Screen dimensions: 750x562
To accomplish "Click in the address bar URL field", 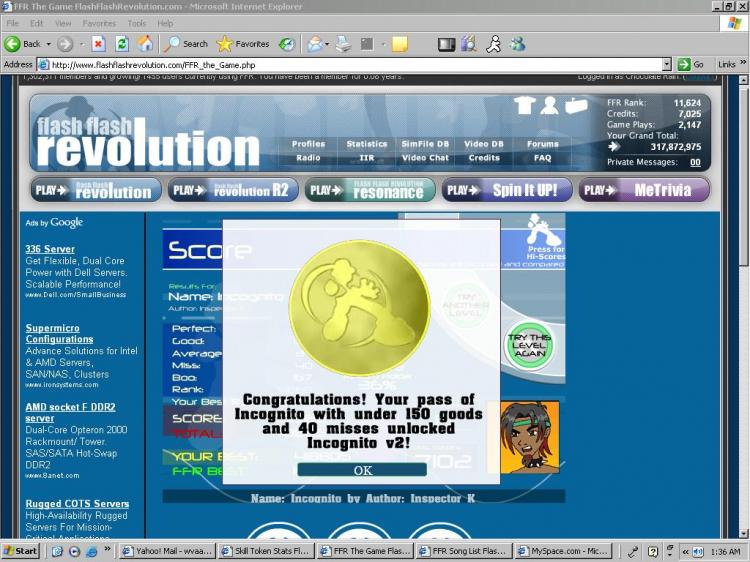I will [354, 65].
